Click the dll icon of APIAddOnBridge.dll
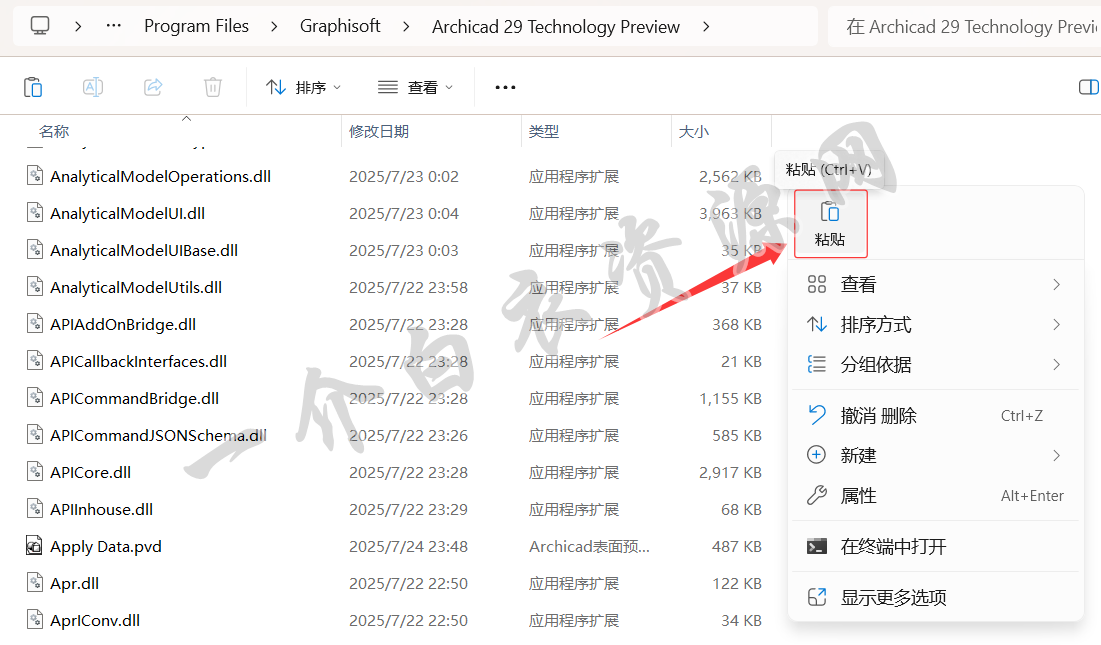Viewport: 1101px width, 645px height. (34, 323)
